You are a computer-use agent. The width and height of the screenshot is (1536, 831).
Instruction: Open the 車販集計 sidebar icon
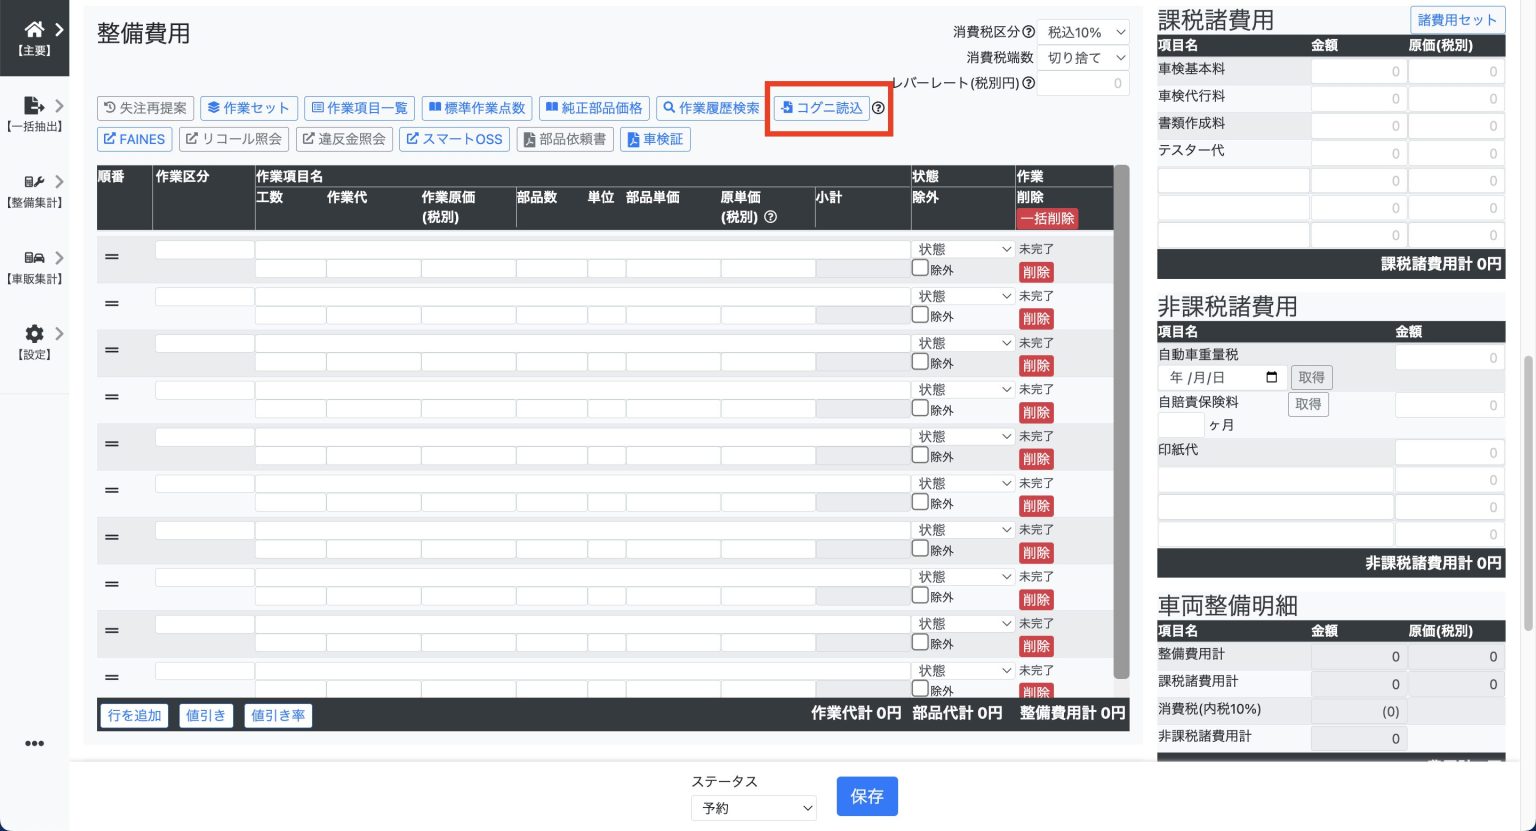point(34,258)
